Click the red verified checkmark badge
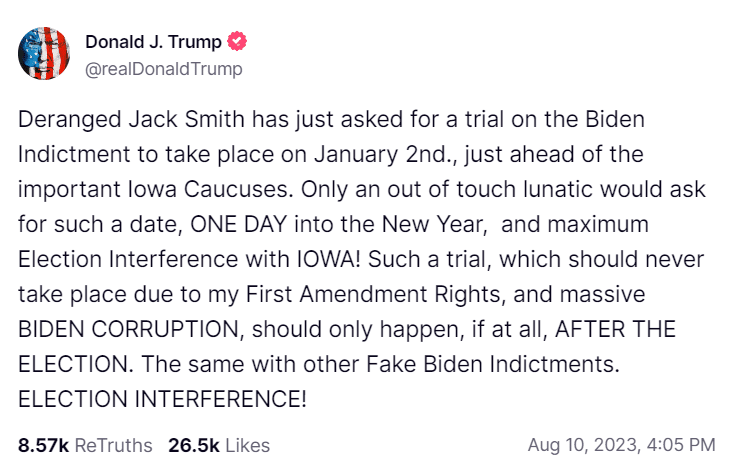The height and width of the screenshot is (465, 729). tap(237, 41)
